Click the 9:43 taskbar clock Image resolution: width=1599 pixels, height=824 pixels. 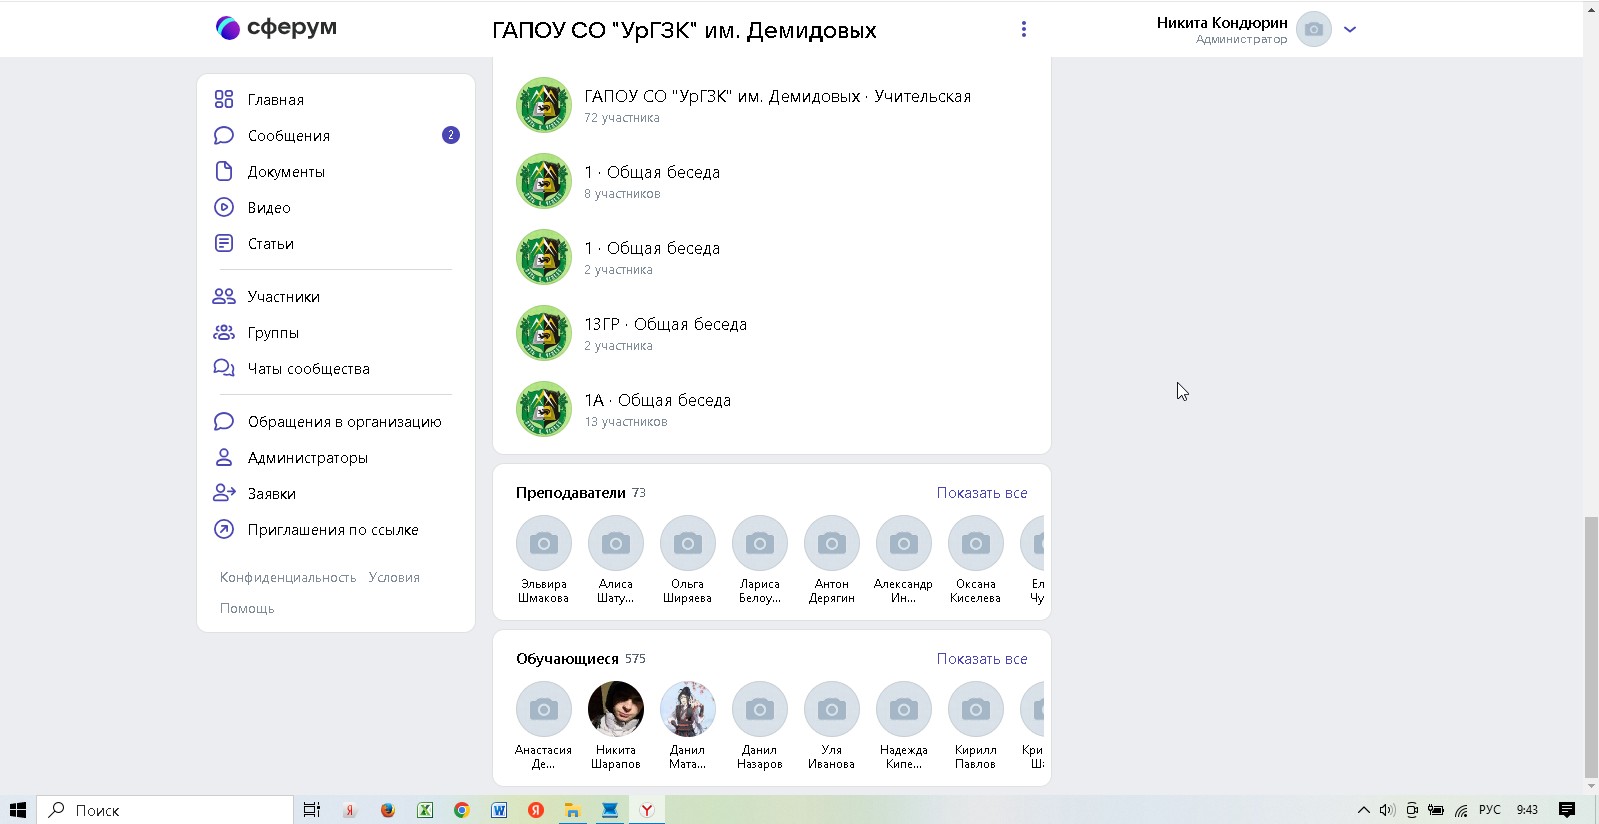1527,810
